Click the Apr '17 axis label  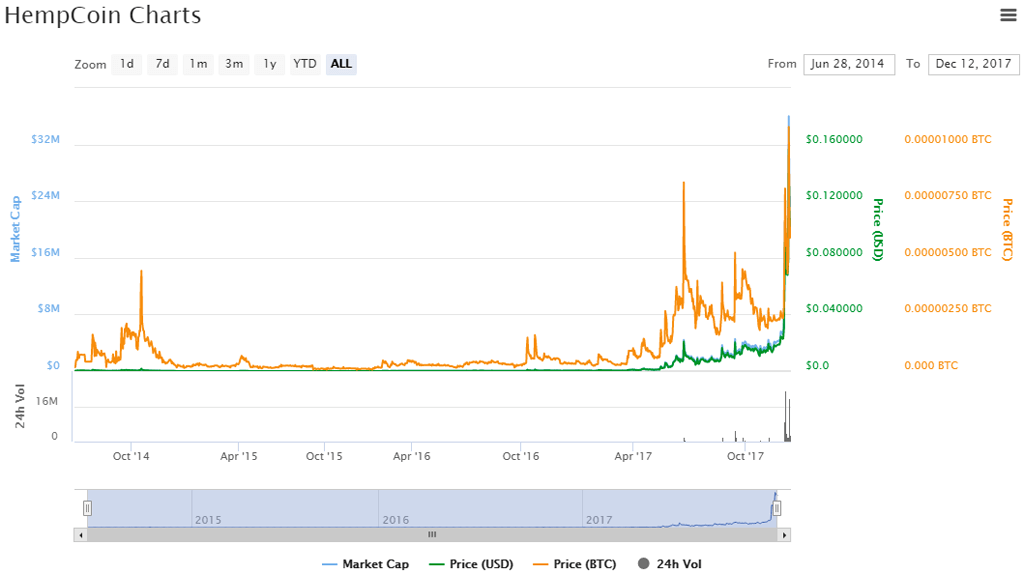click(633, 456)
